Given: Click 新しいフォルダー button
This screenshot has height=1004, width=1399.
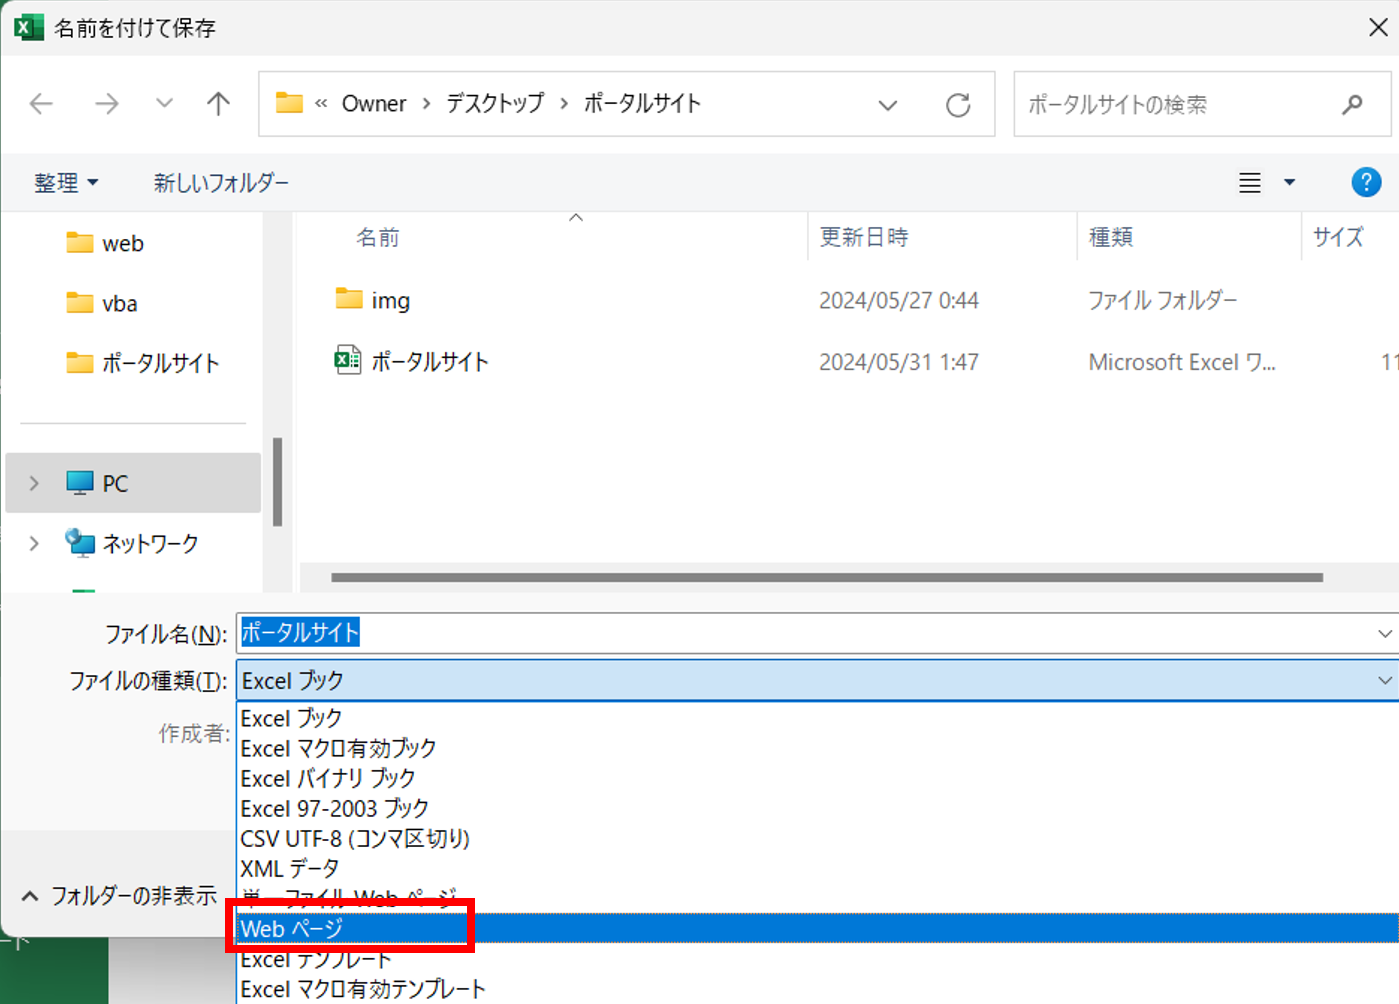Looking at the screenshot, I should [x=221, y=183].
